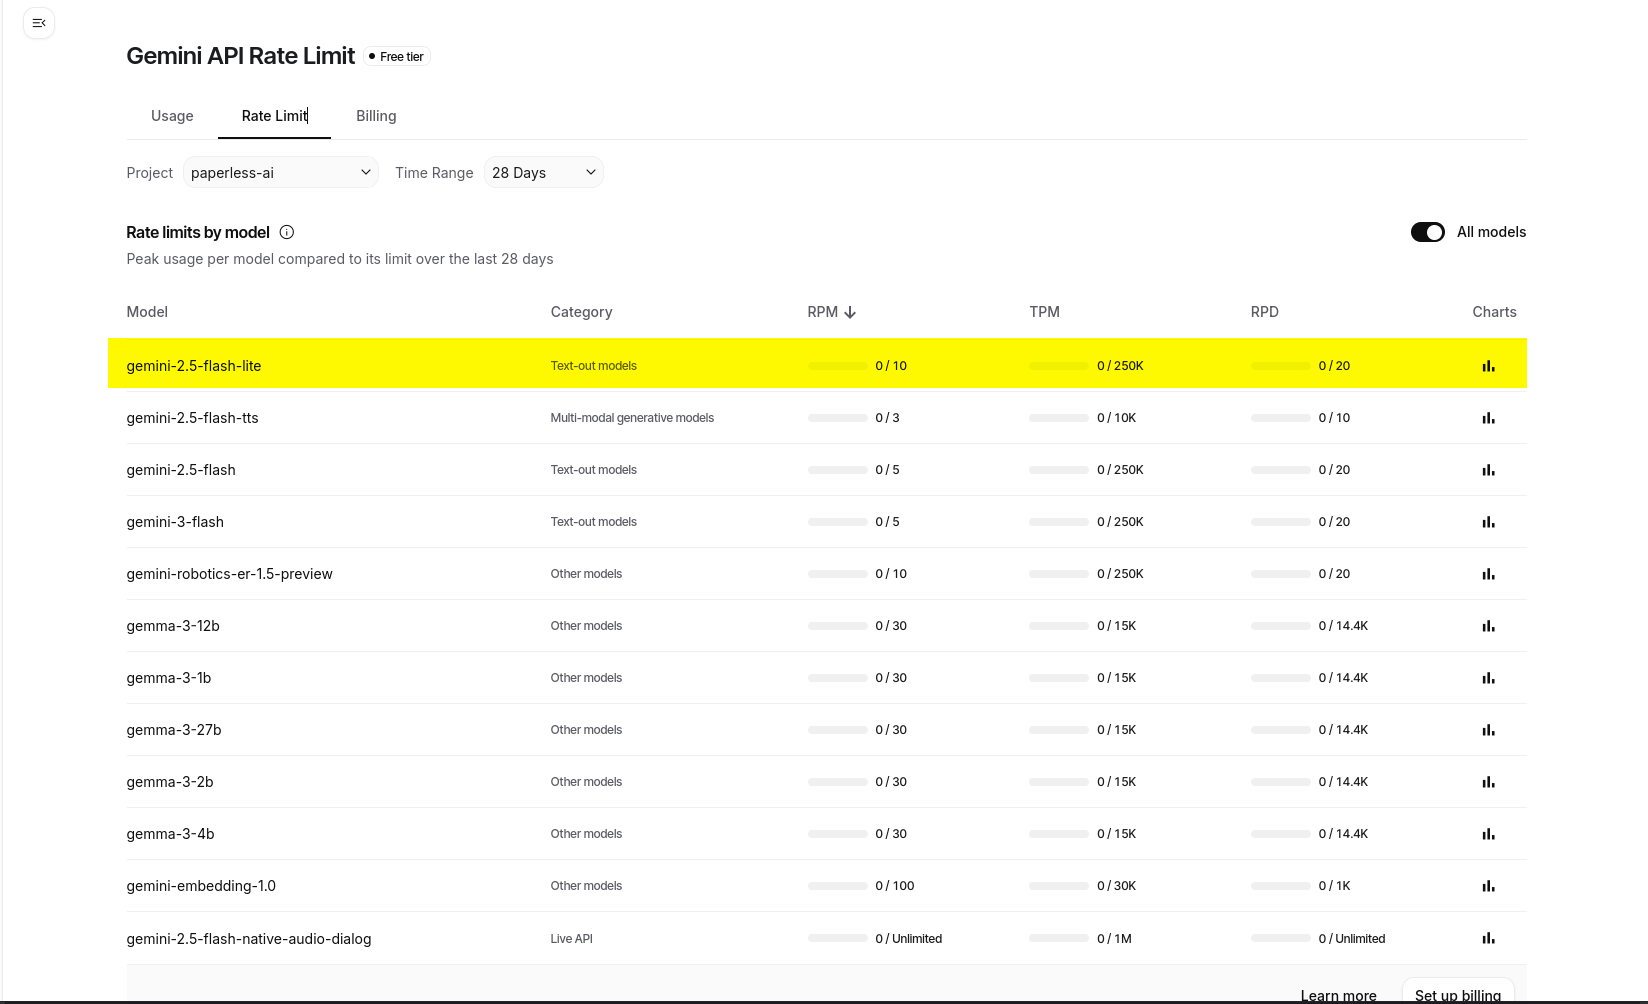View chart for gemini-3-flash model

[x=1488, y=522]
